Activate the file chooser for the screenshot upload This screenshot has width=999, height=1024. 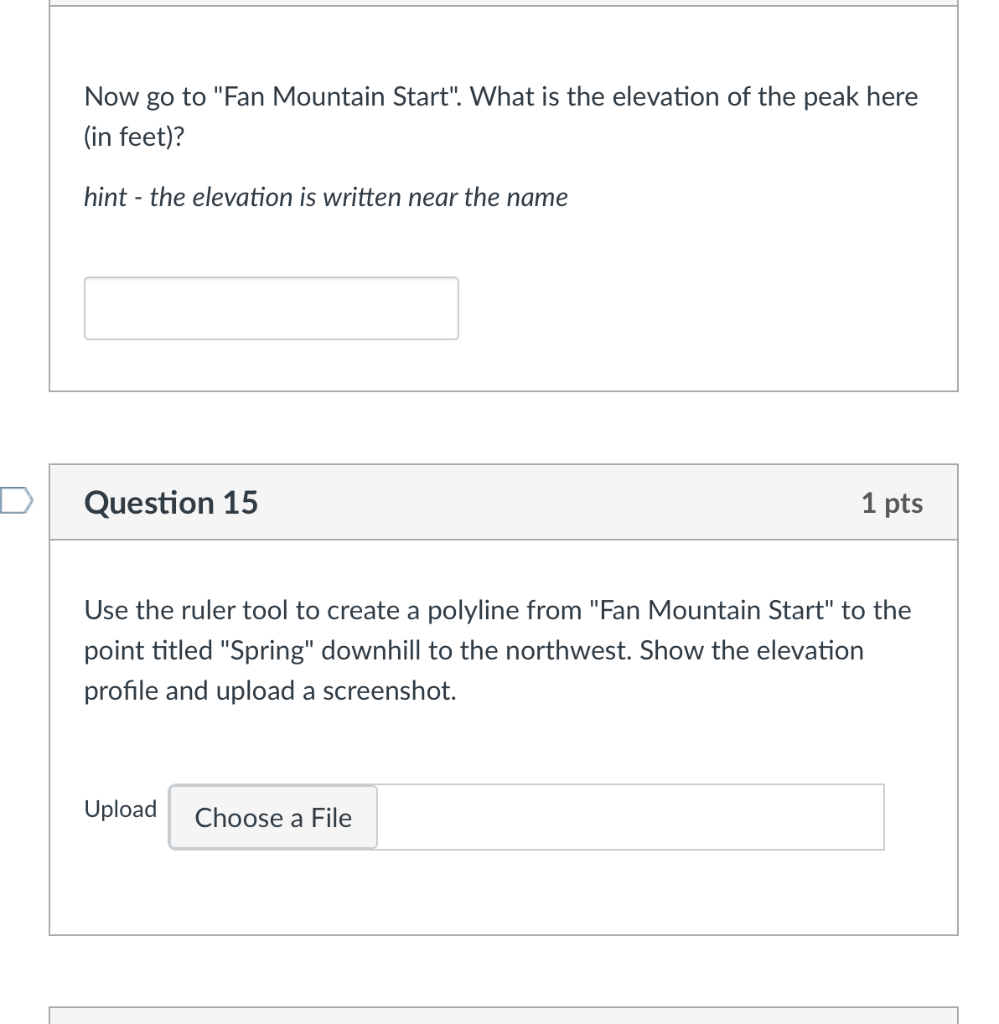[x=272, y=817]
